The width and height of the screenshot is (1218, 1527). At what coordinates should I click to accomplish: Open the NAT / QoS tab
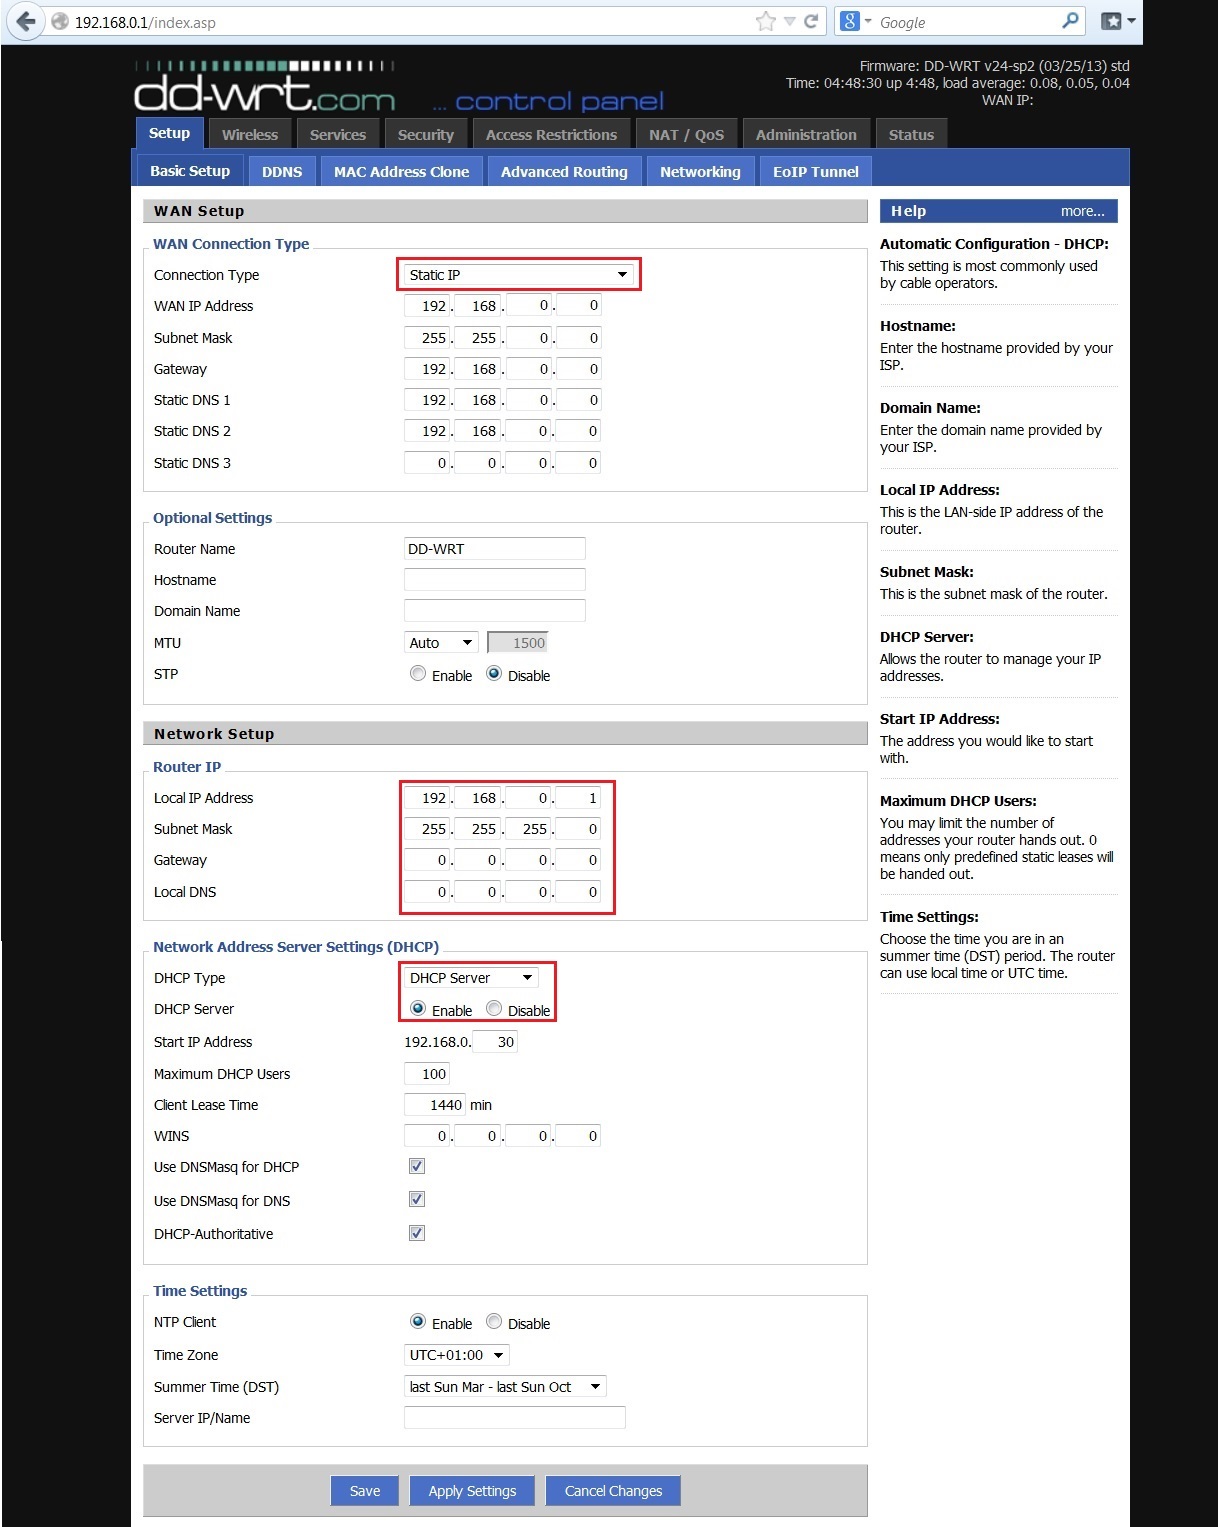click(x=686, y=135)
